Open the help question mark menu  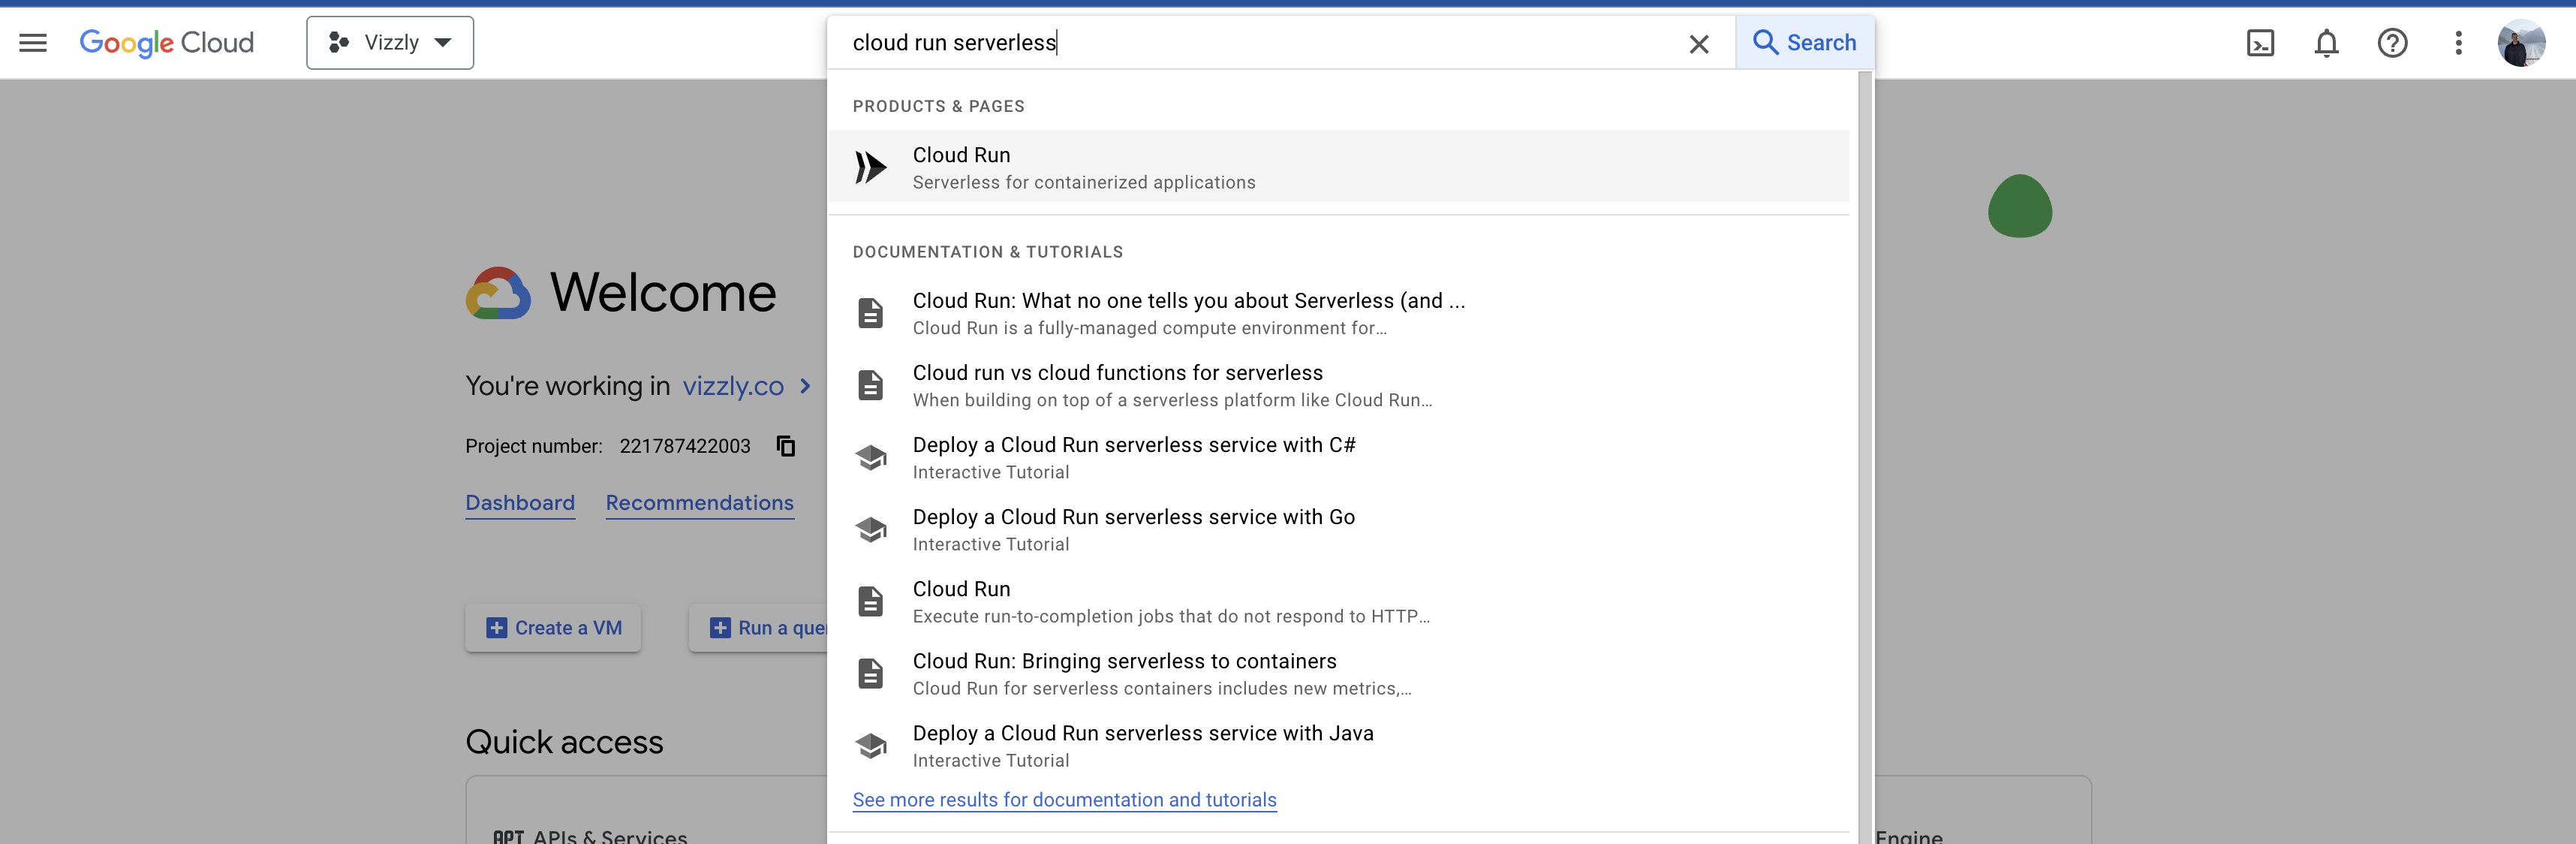pyautogui.click(x=2392, y=43)
